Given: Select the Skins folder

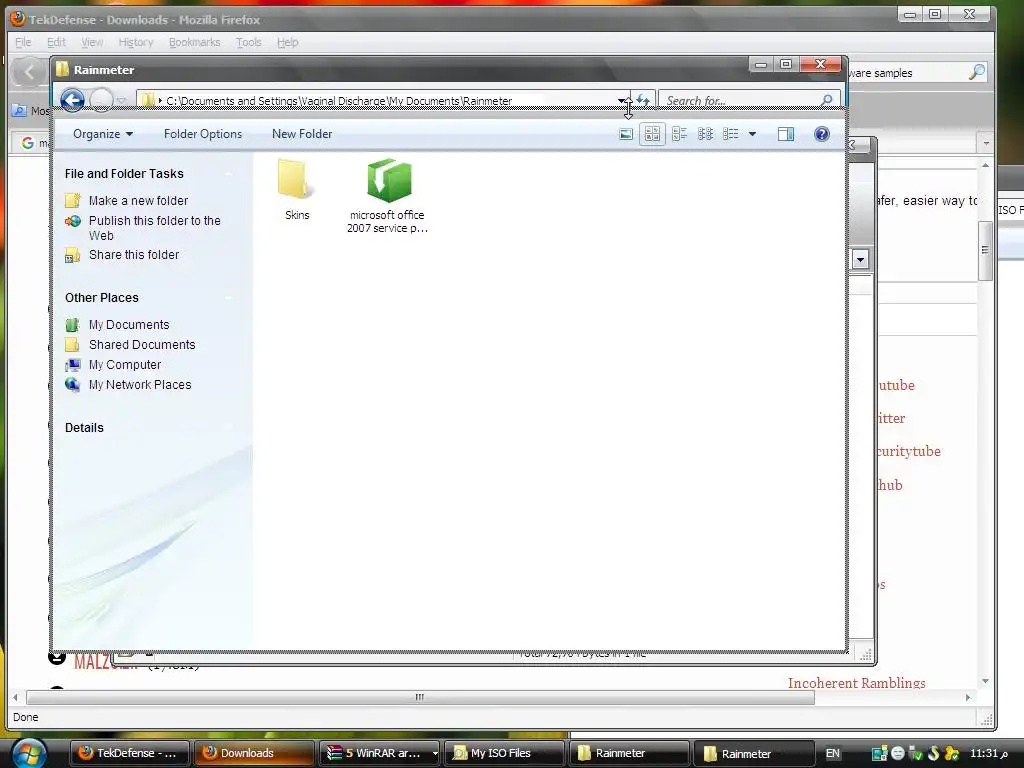Looking at the screenshot, I should coord(296,189).
